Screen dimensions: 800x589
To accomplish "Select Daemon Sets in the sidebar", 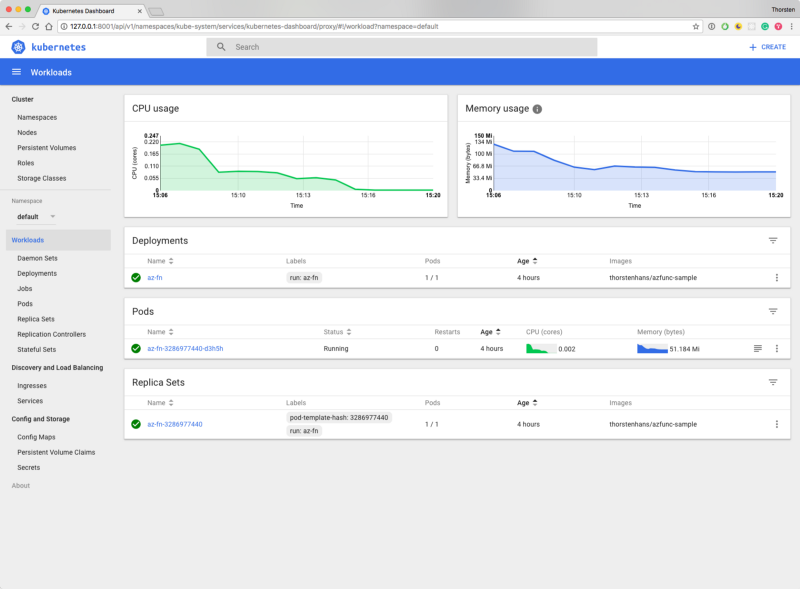I will click(37, 258).
